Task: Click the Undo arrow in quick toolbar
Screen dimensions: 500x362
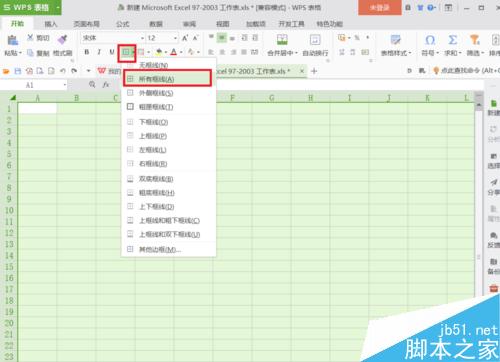Action: 62,71
